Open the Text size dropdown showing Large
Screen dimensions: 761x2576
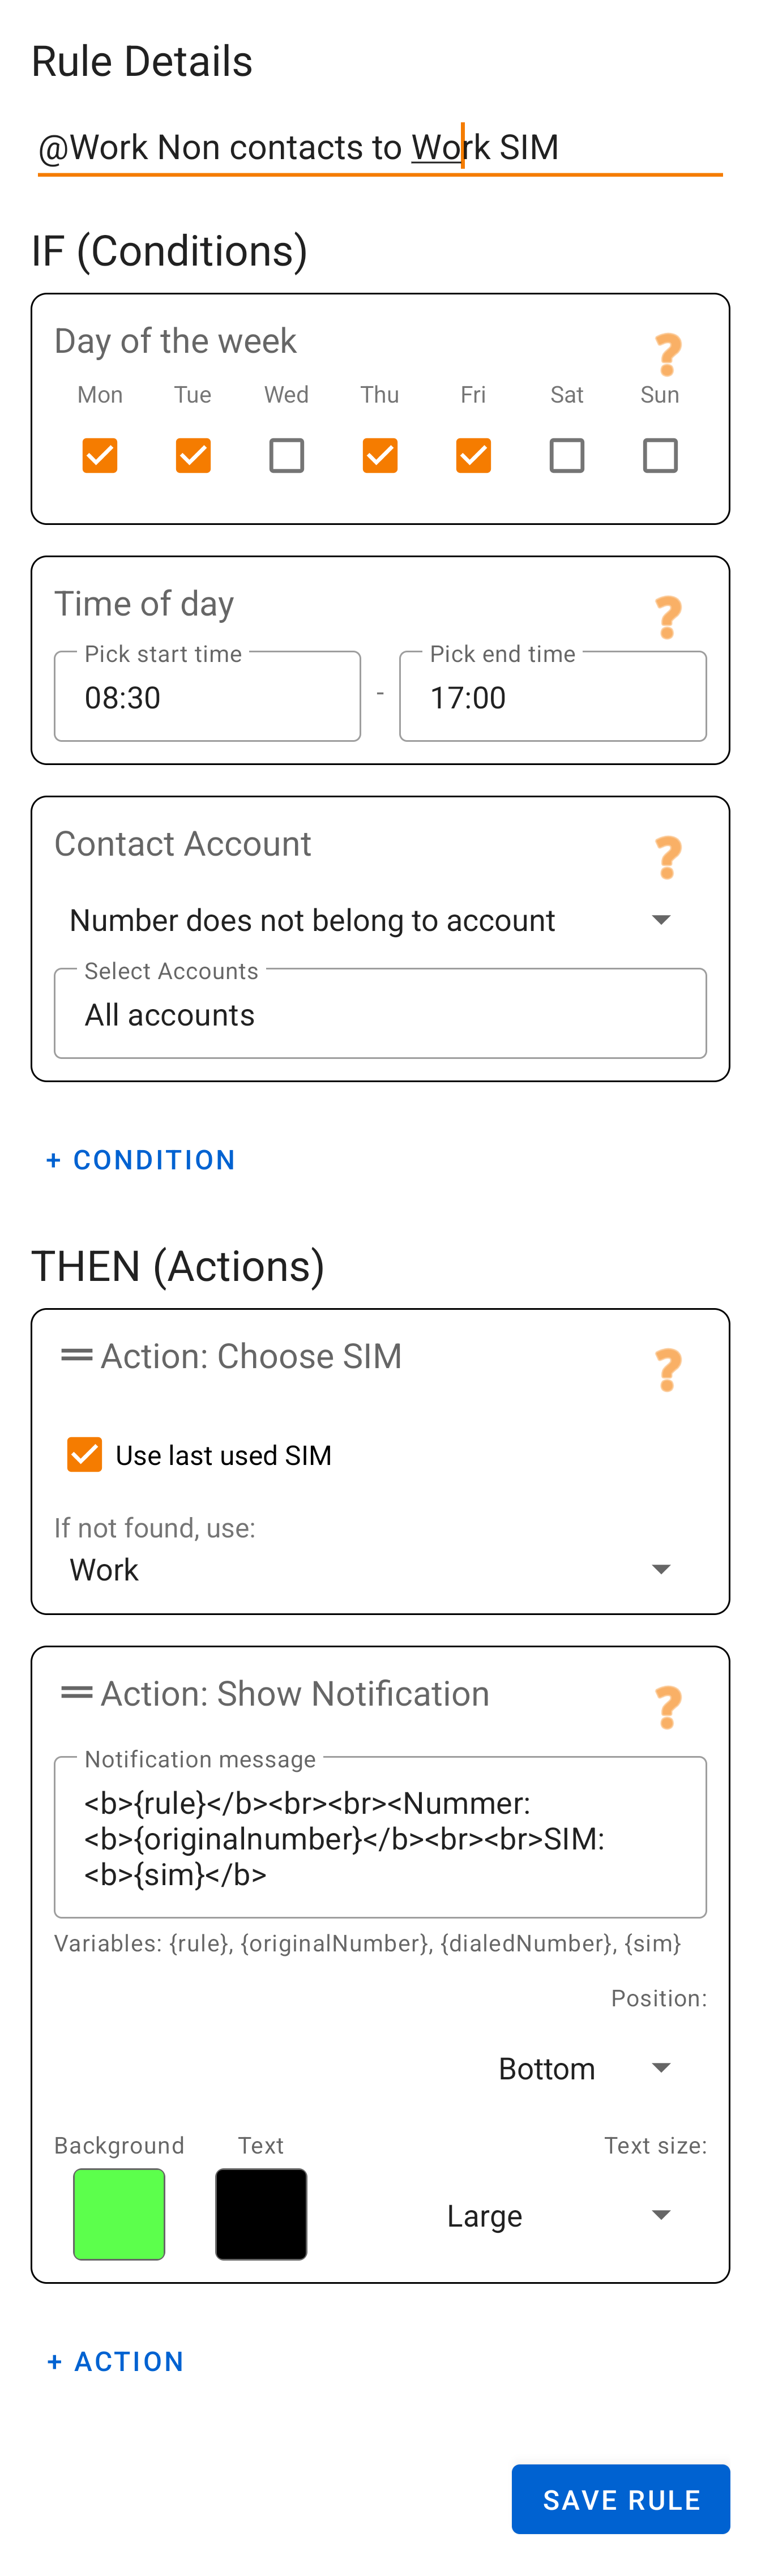click(x=560, y=2215)
